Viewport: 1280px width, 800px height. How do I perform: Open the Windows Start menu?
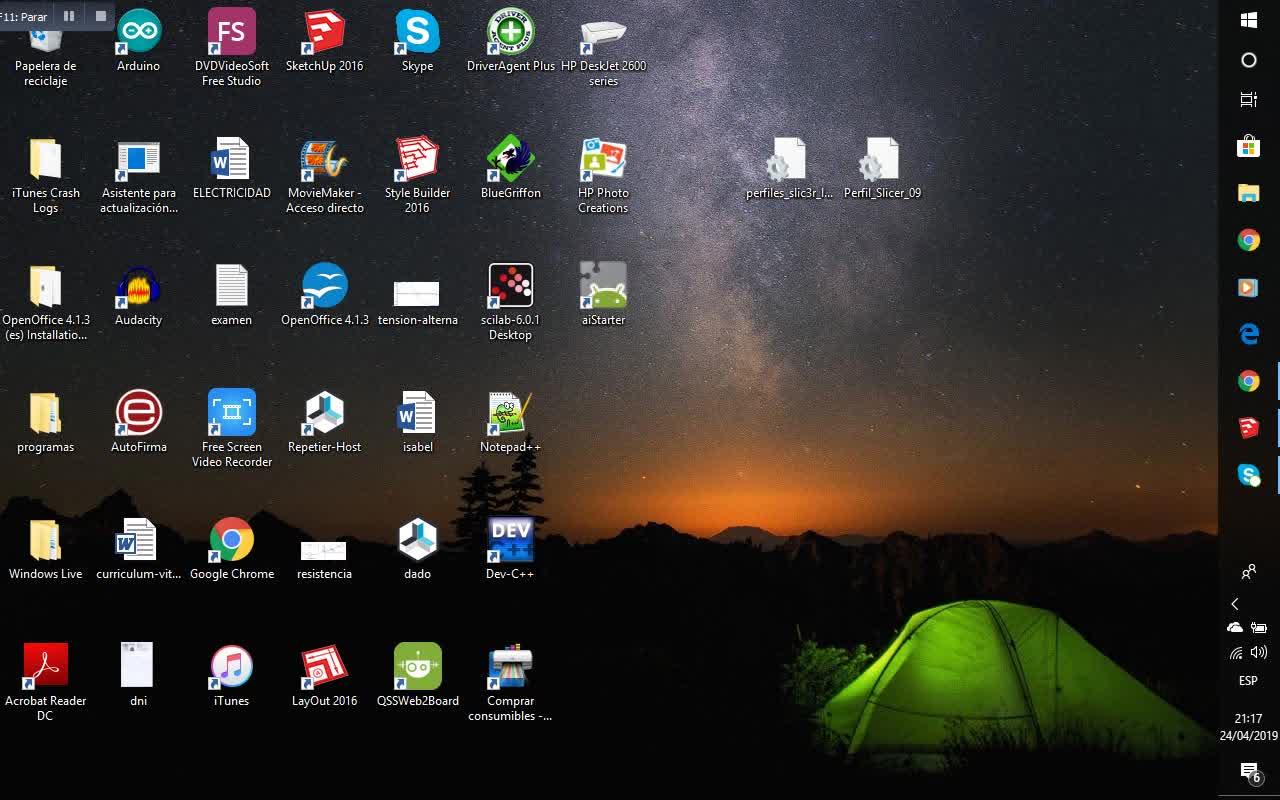1249,20
